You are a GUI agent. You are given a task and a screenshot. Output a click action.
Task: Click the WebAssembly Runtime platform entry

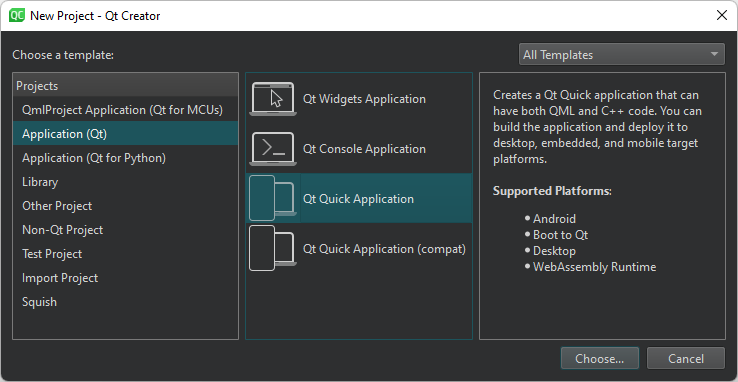594,267
